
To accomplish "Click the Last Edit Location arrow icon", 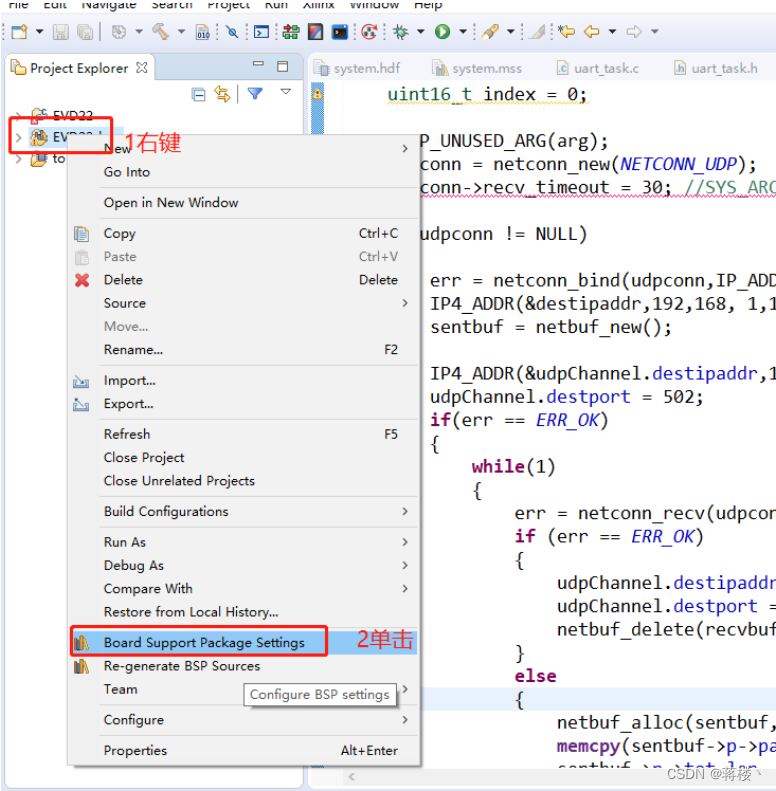I will (x=566, y=32).
